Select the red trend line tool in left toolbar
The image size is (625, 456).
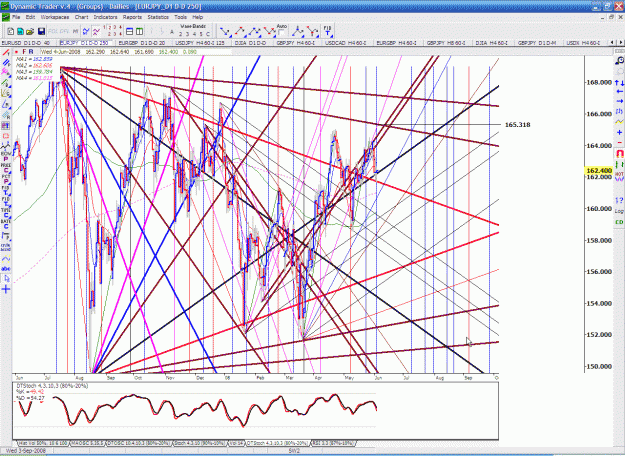(x=6, y=53)
